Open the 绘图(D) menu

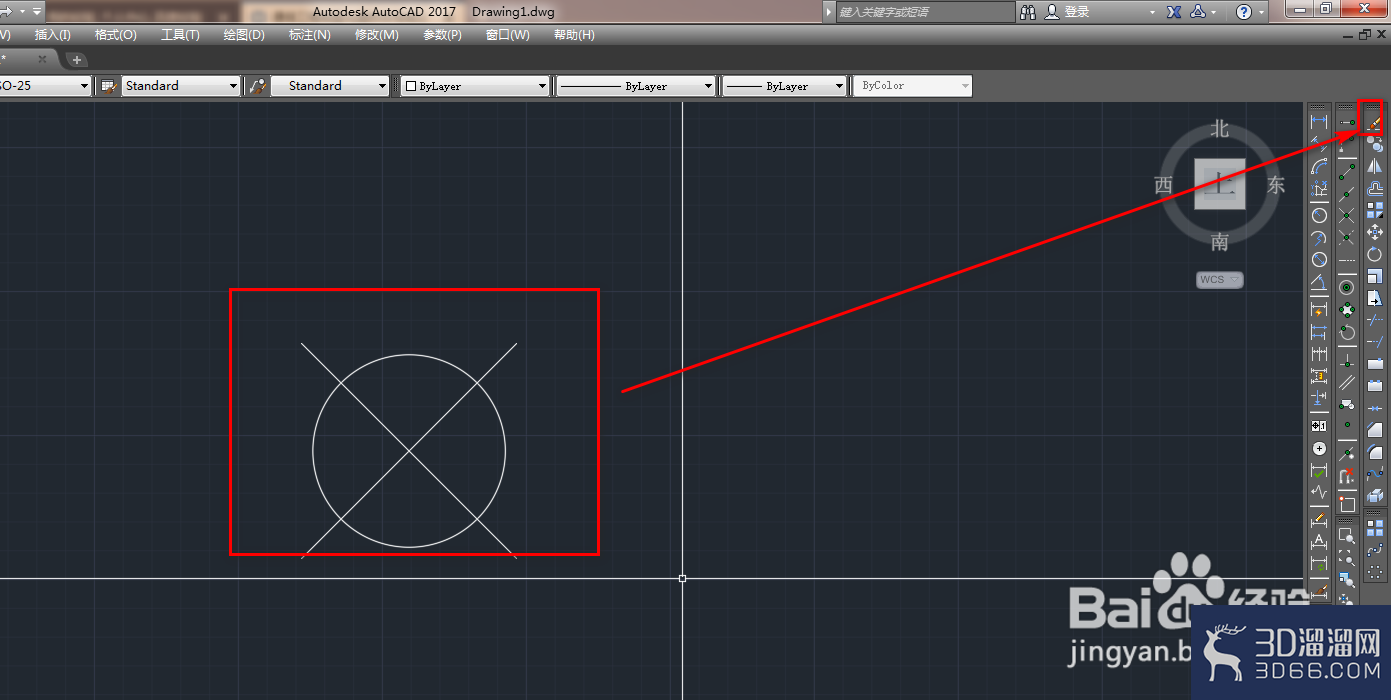click(244, 34)
